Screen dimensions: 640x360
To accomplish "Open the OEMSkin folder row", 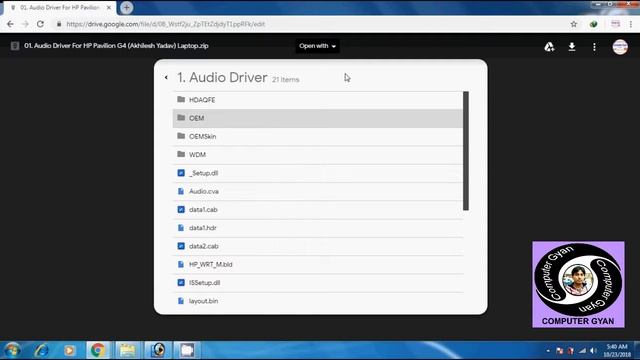I will 318,137.
